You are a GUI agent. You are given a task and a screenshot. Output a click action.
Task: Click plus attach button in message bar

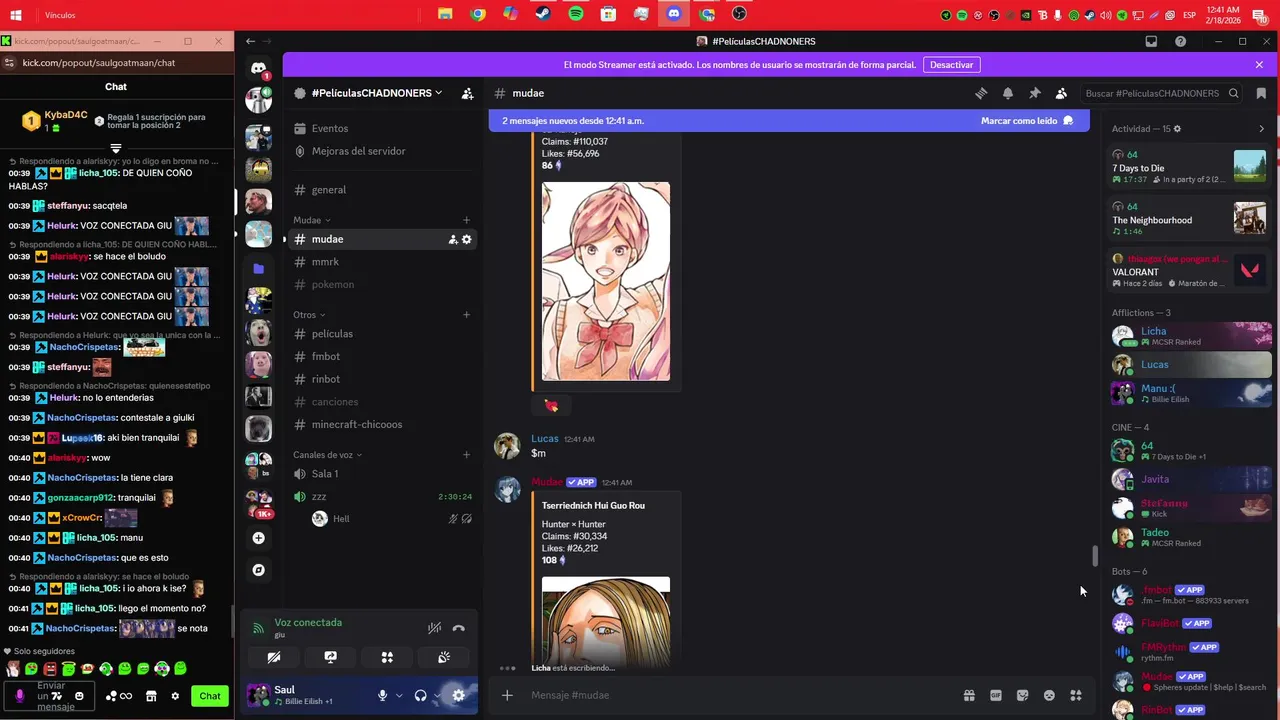coord(507,695)
